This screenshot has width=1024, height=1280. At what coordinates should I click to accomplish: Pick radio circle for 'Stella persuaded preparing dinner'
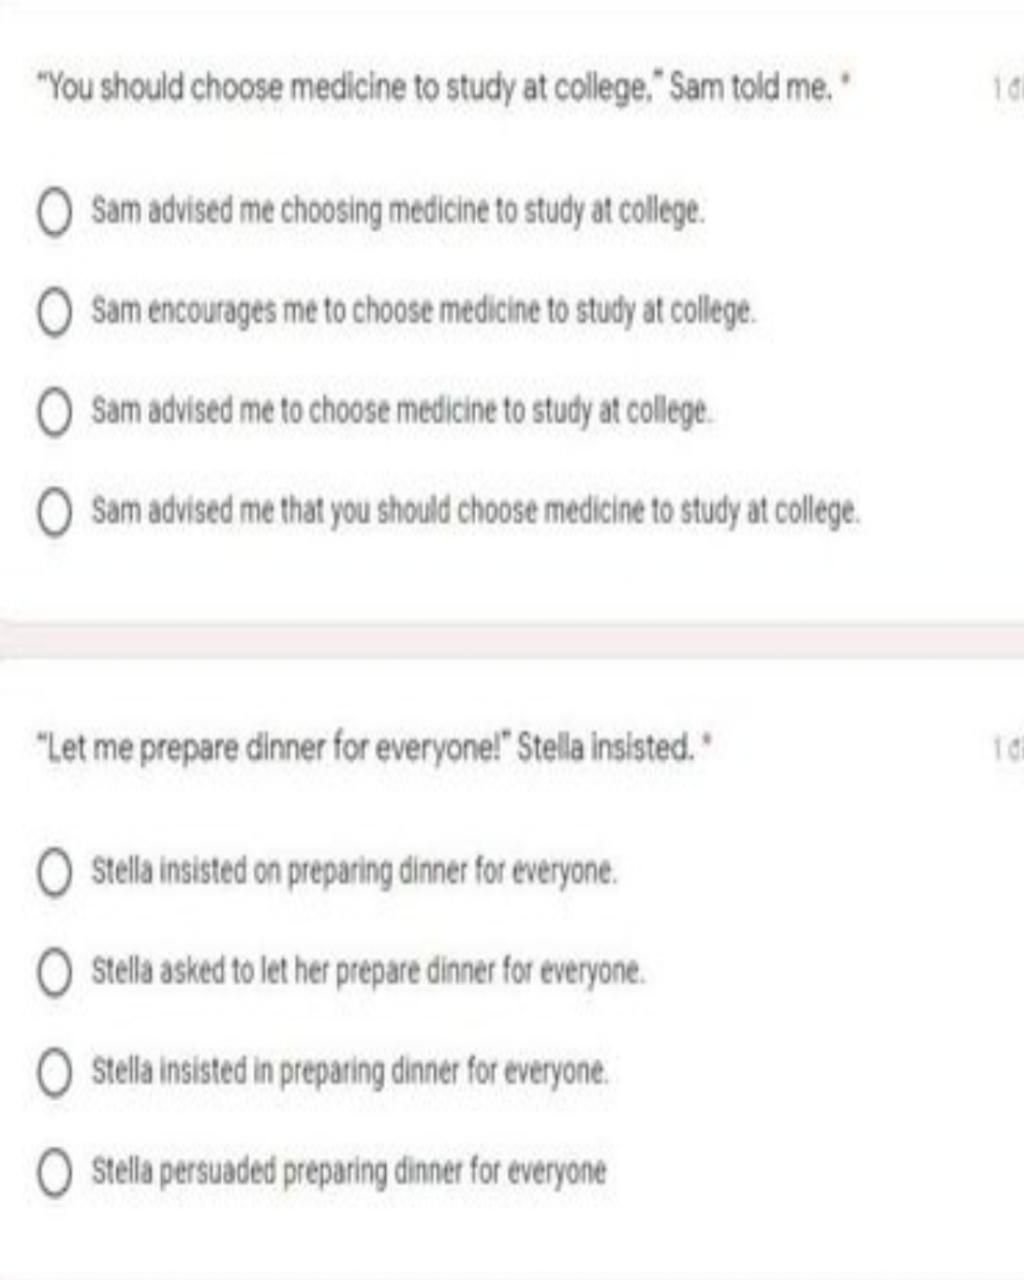(54, 1172)
